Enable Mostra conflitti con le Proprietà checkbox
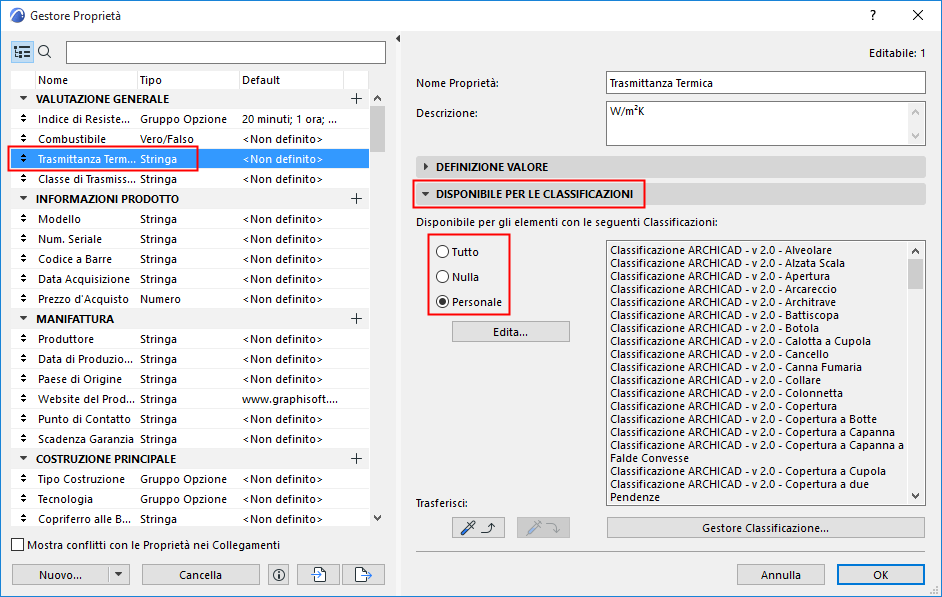The width and height of the screenshot is (942, 597). [18, 545]
